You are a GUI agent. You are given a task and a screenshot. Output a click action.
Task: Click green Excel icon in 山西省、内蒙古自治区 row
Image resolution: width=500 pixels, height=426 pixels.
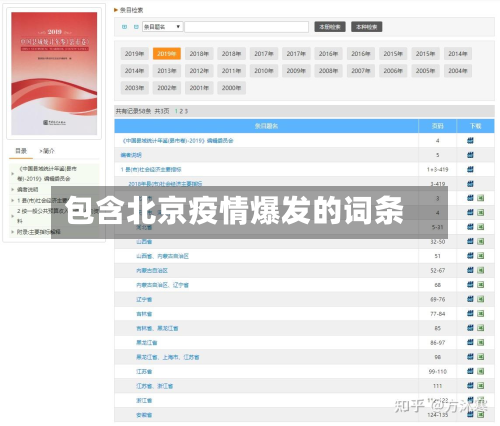pyautogui.click(x=480, y=256)
